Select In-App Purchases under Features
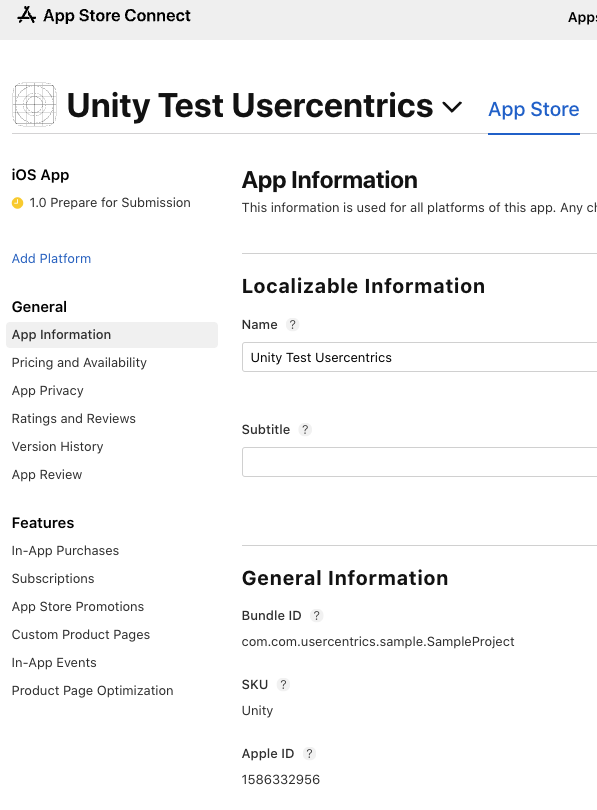 (x=65, y=551)
